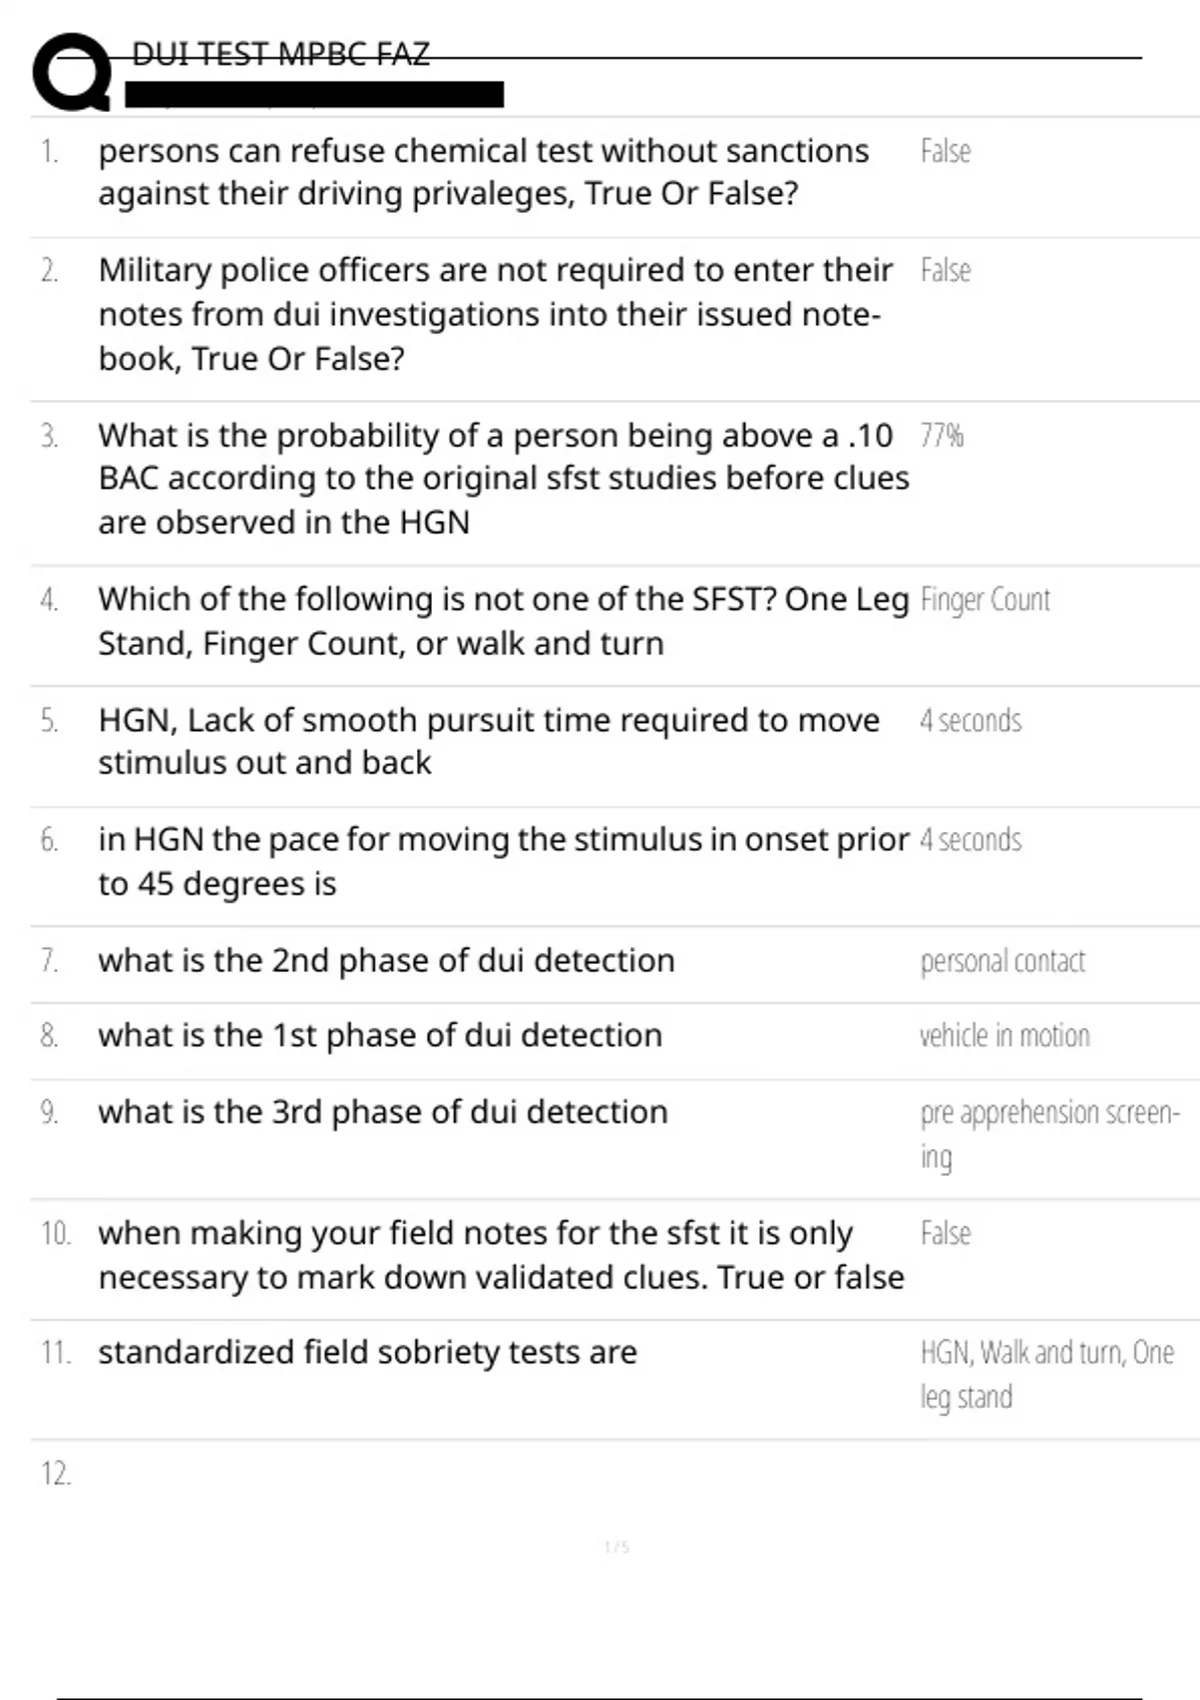Viewport: 1200px width, 1700px height.
Task: Select the military police officers notebook question
Action: [495, 314]
